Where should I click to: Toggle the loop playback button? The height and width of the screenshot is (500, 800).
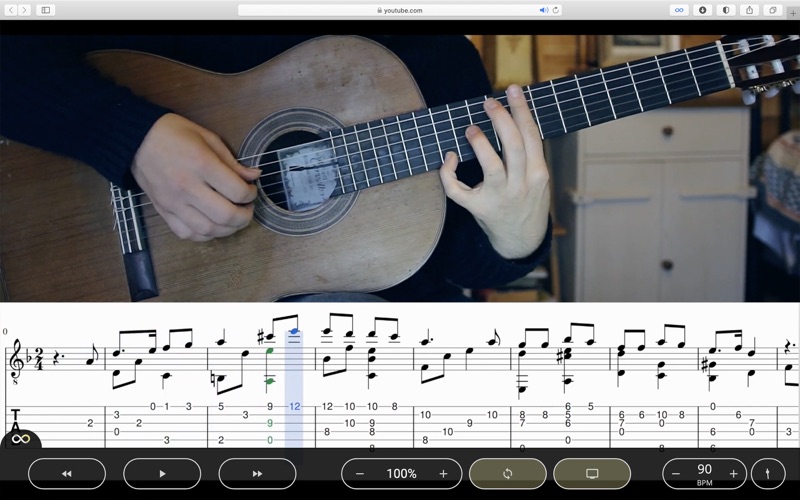(x=508, y=473)
